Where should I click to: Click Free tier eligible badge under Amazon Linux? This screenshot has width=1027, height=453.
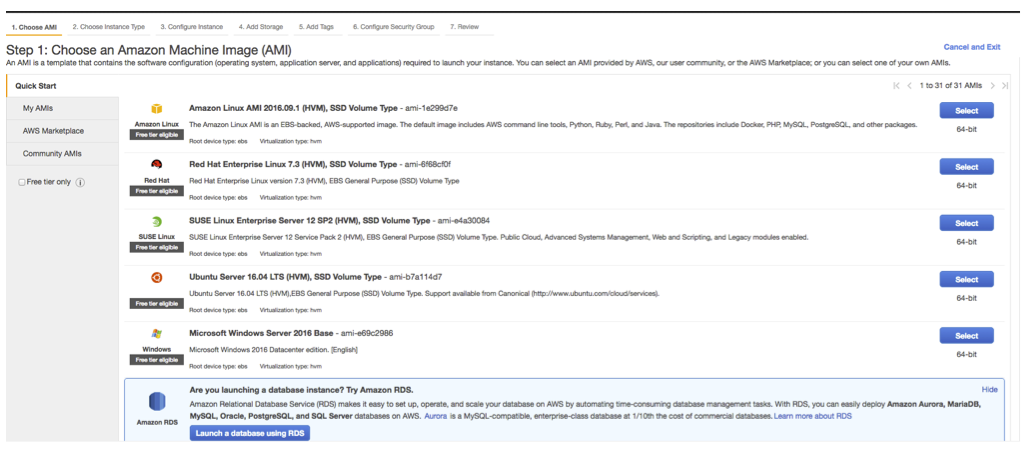157,134
